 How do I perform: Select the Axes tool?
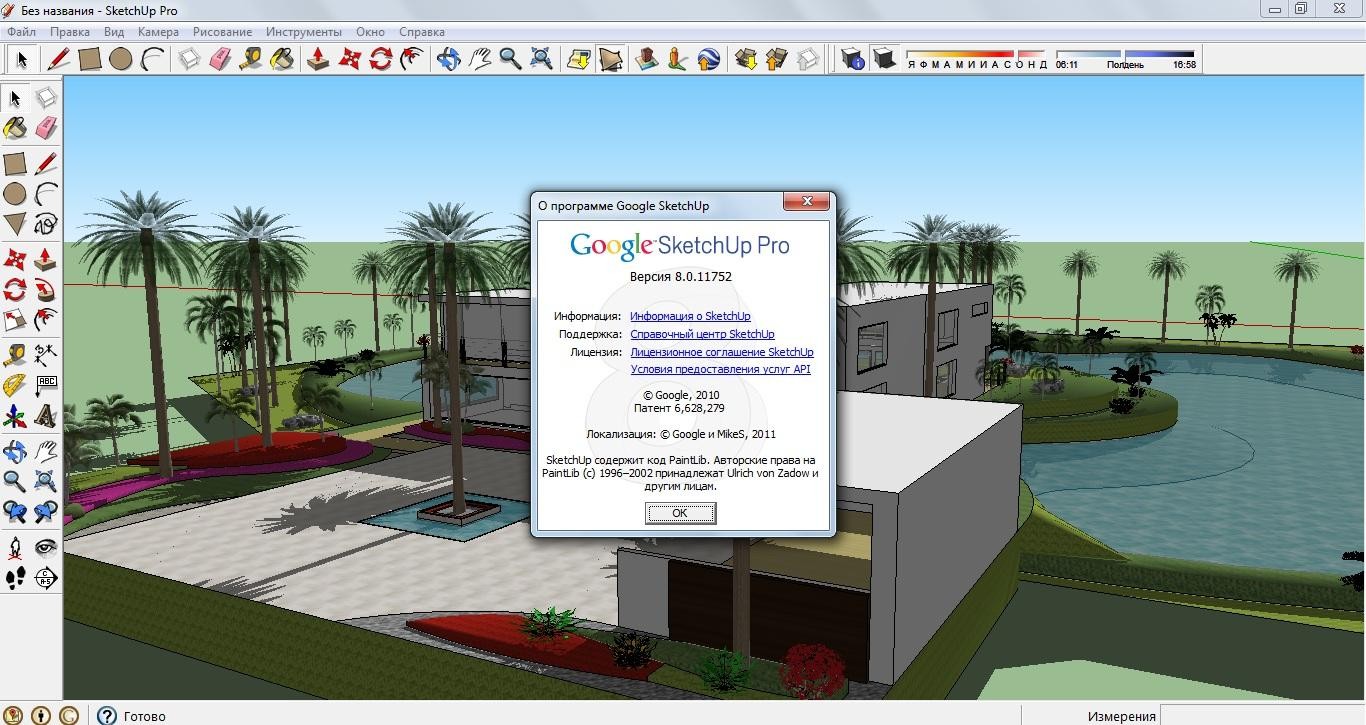point(15,416)
